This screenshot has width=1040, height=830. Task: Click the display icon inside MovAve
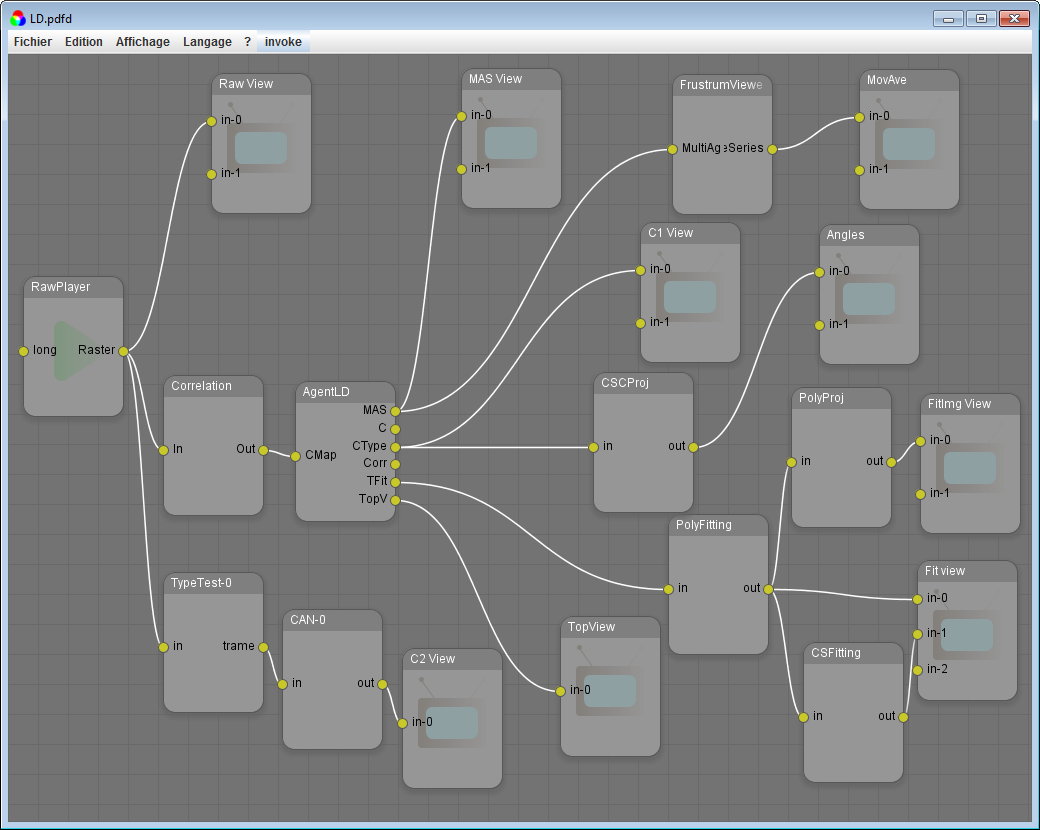pyautogui.click(x=908, y=142)
